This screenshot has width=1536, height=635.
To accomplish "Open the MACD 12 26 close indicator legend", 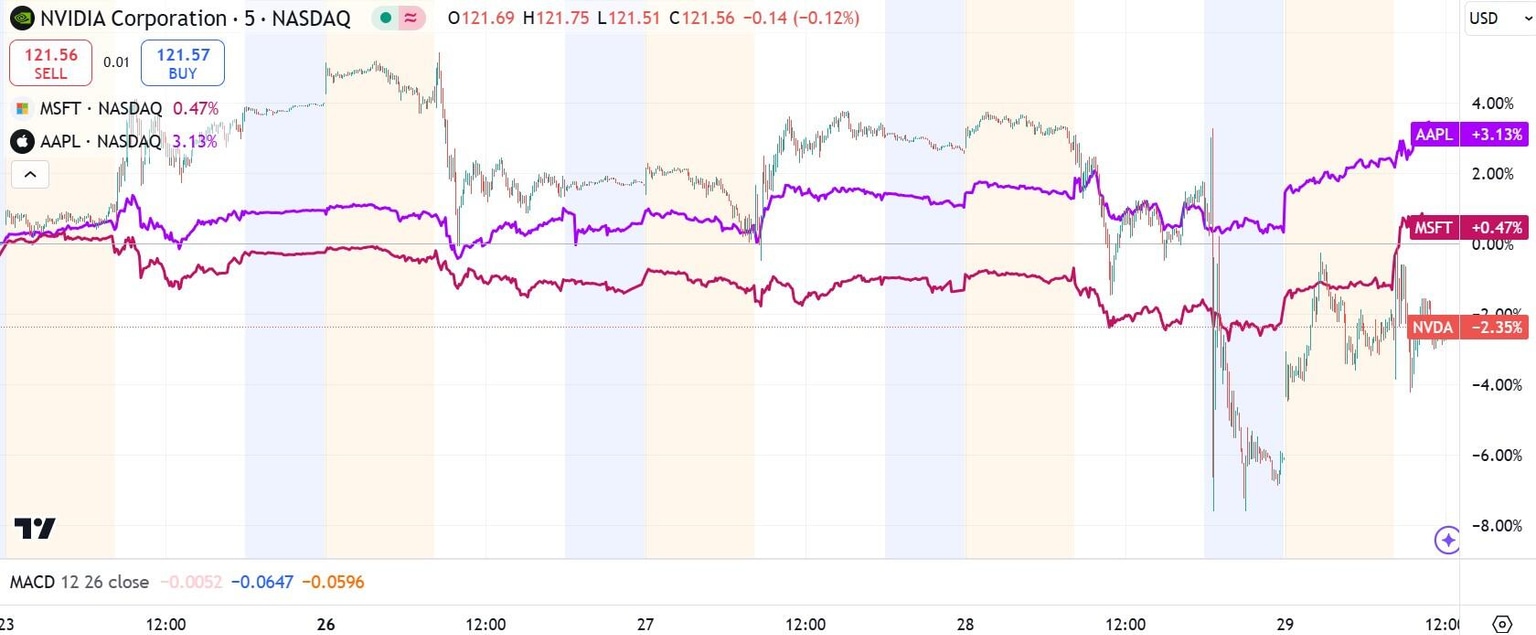I will pos(79,582).
